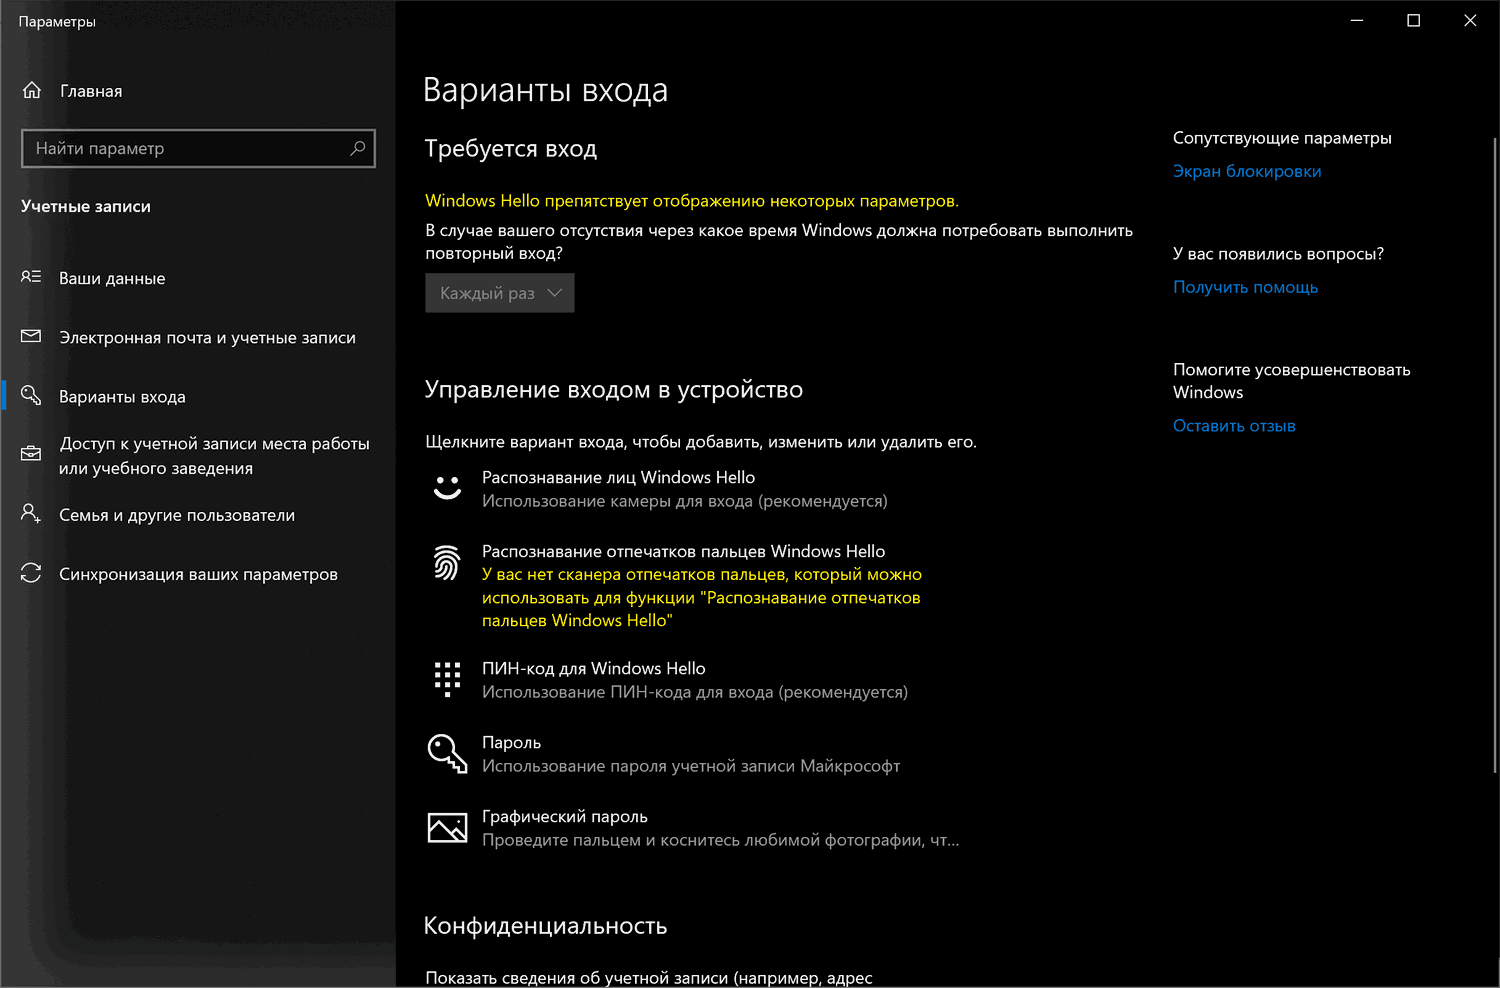Click into the Найти параметр search field

pyautogui.click(x=185, y=149)
